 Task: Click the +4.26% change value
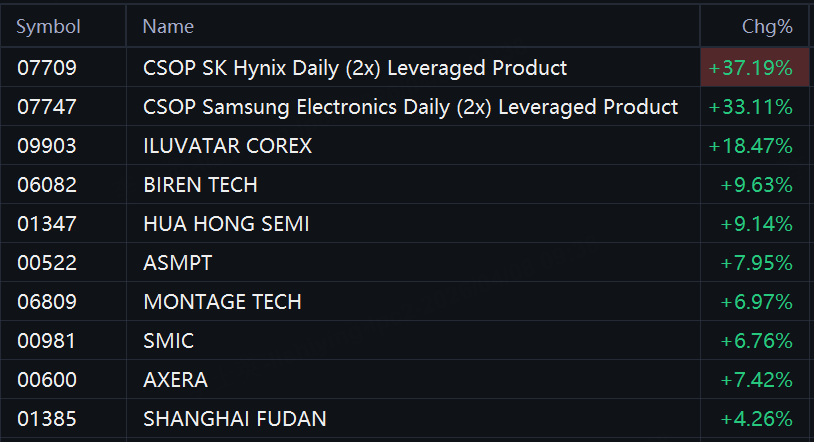click(756, 419)
